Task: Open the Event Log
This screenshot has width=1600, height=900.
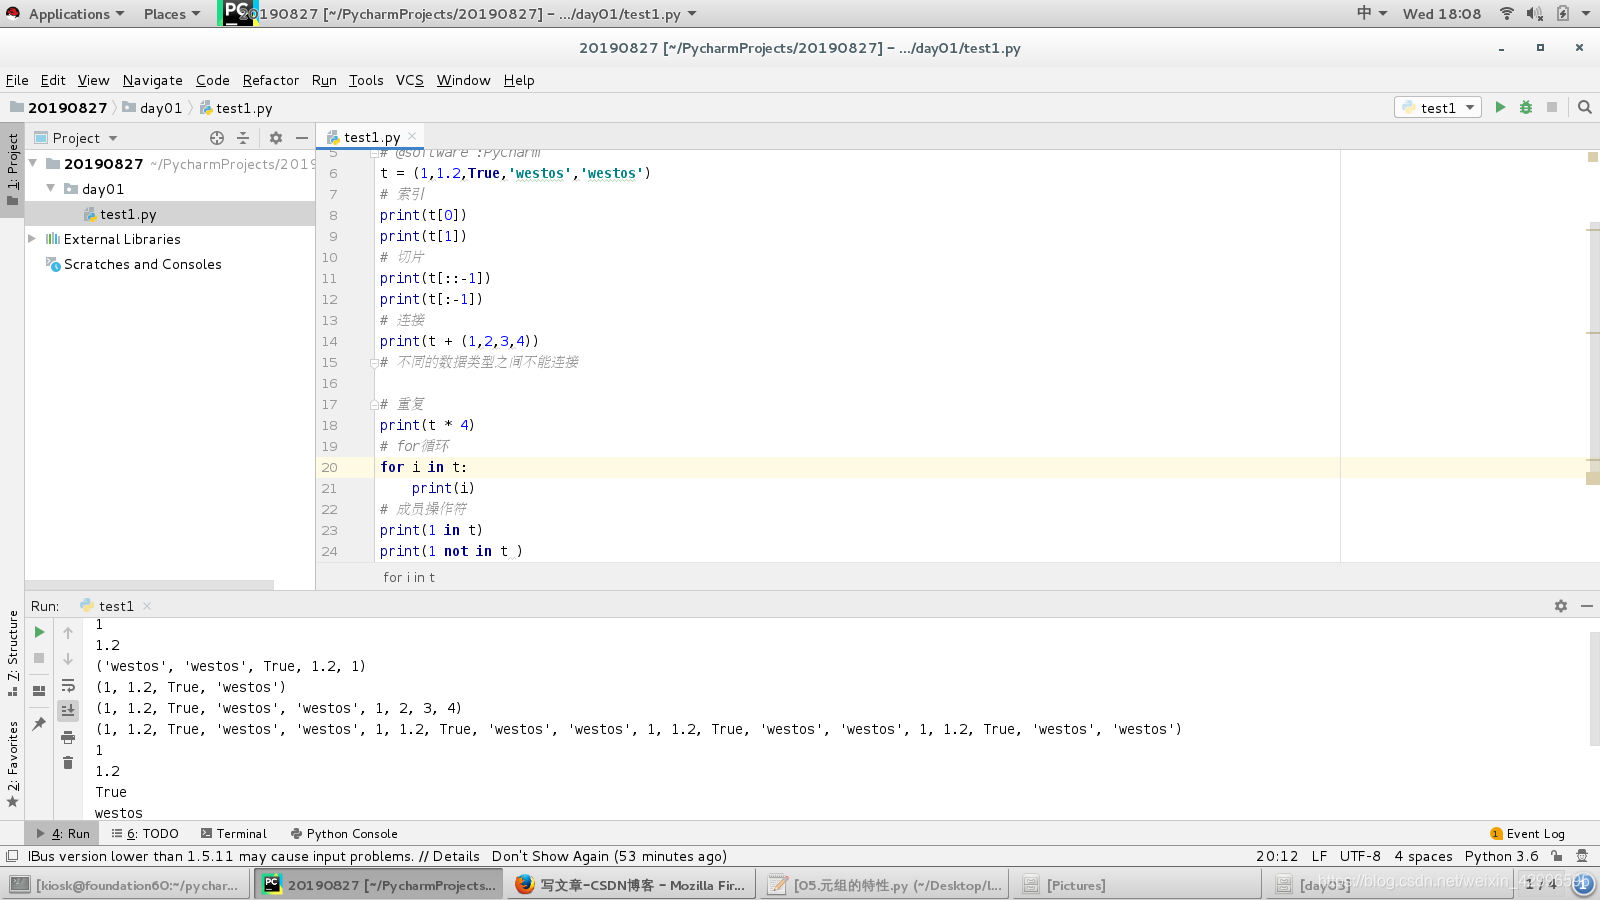Action: [x=1527, y=833]
